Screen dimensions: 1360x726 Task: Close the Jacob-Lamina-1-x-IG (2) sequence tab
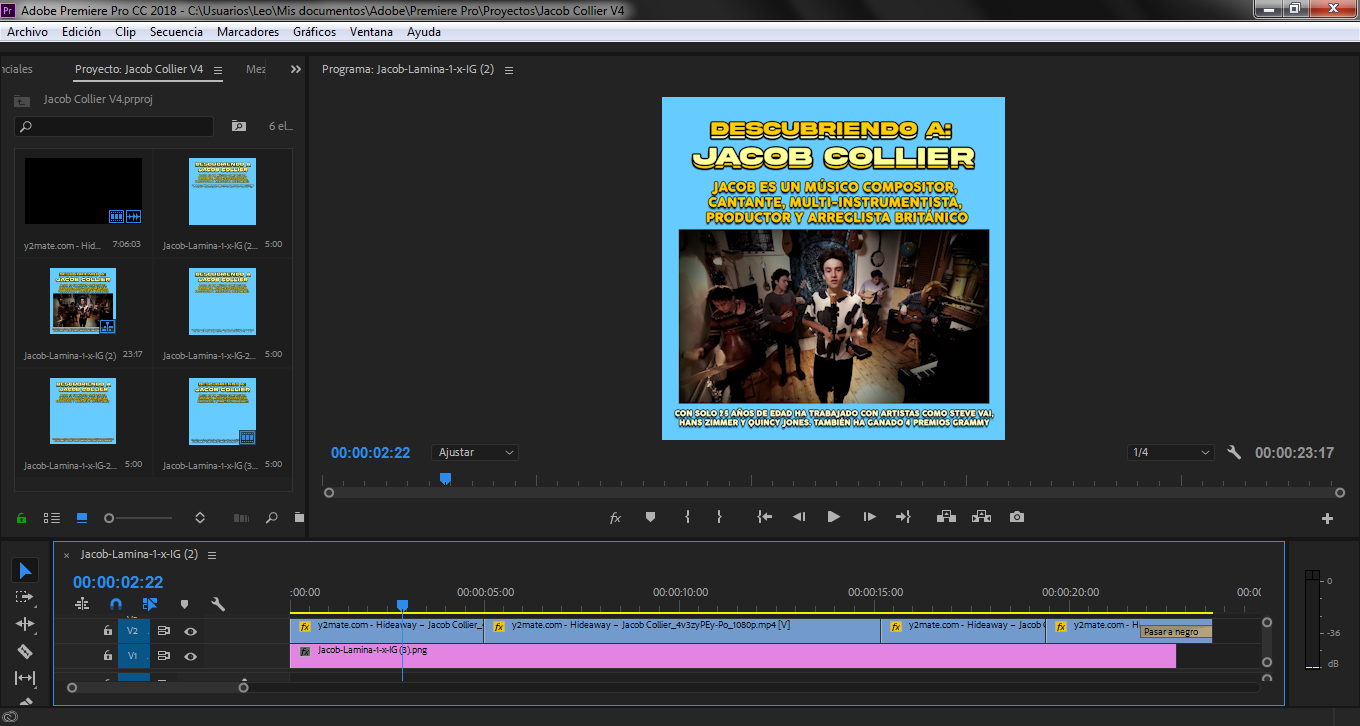tap(67, 555)
